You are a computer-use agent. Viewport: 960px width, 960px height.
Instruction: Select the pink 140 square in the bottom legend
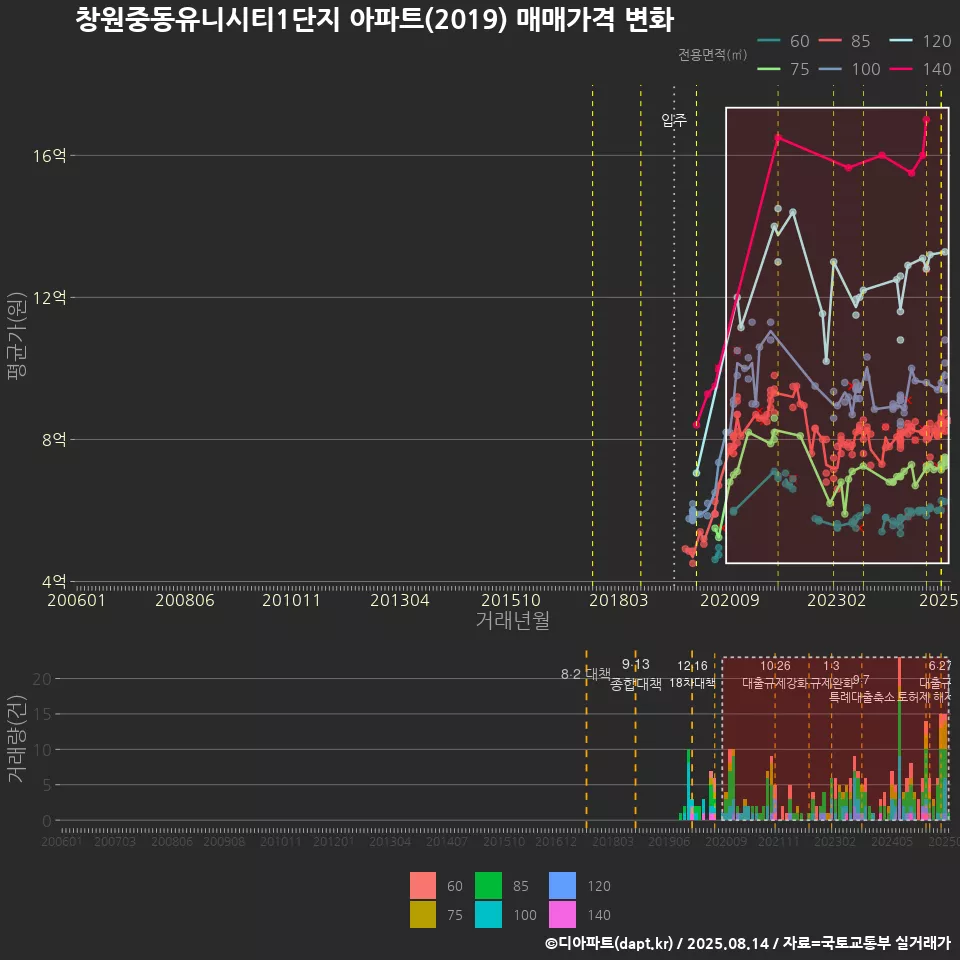[563, 914]
